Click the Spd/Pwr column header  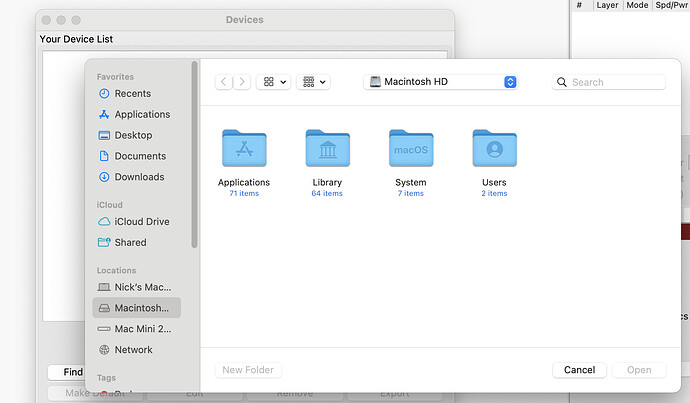[x=671, y=5]
